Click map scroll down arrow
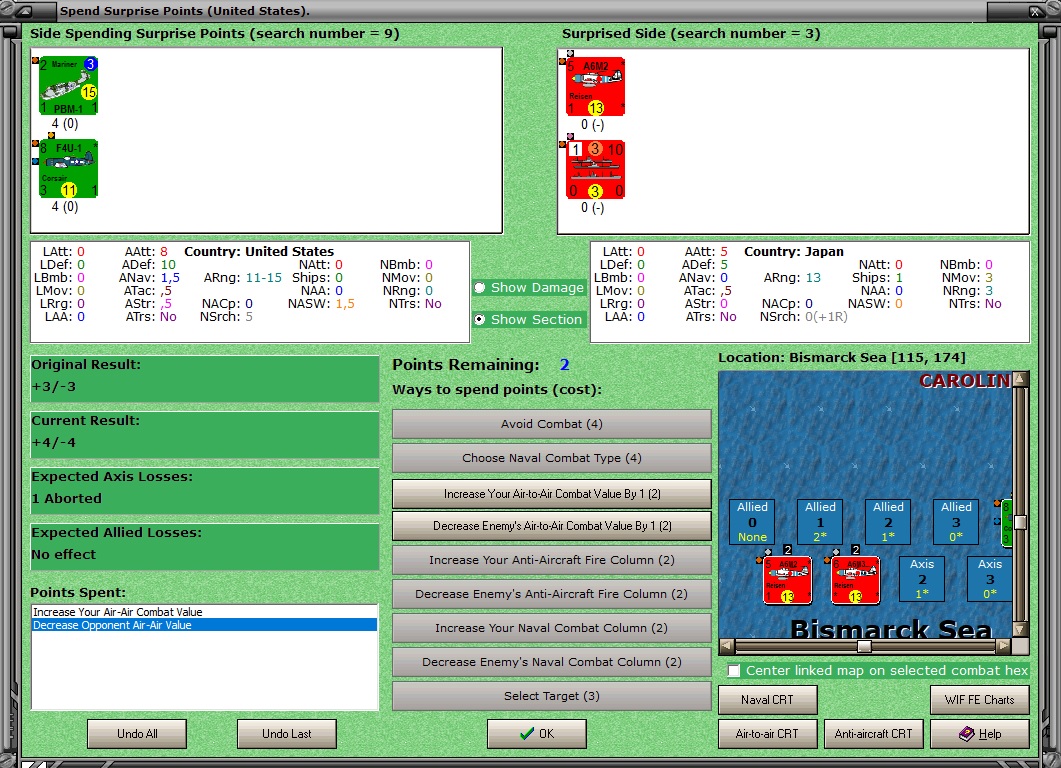The width and height of the screenshot is (1061, 768). (1020, 629)
